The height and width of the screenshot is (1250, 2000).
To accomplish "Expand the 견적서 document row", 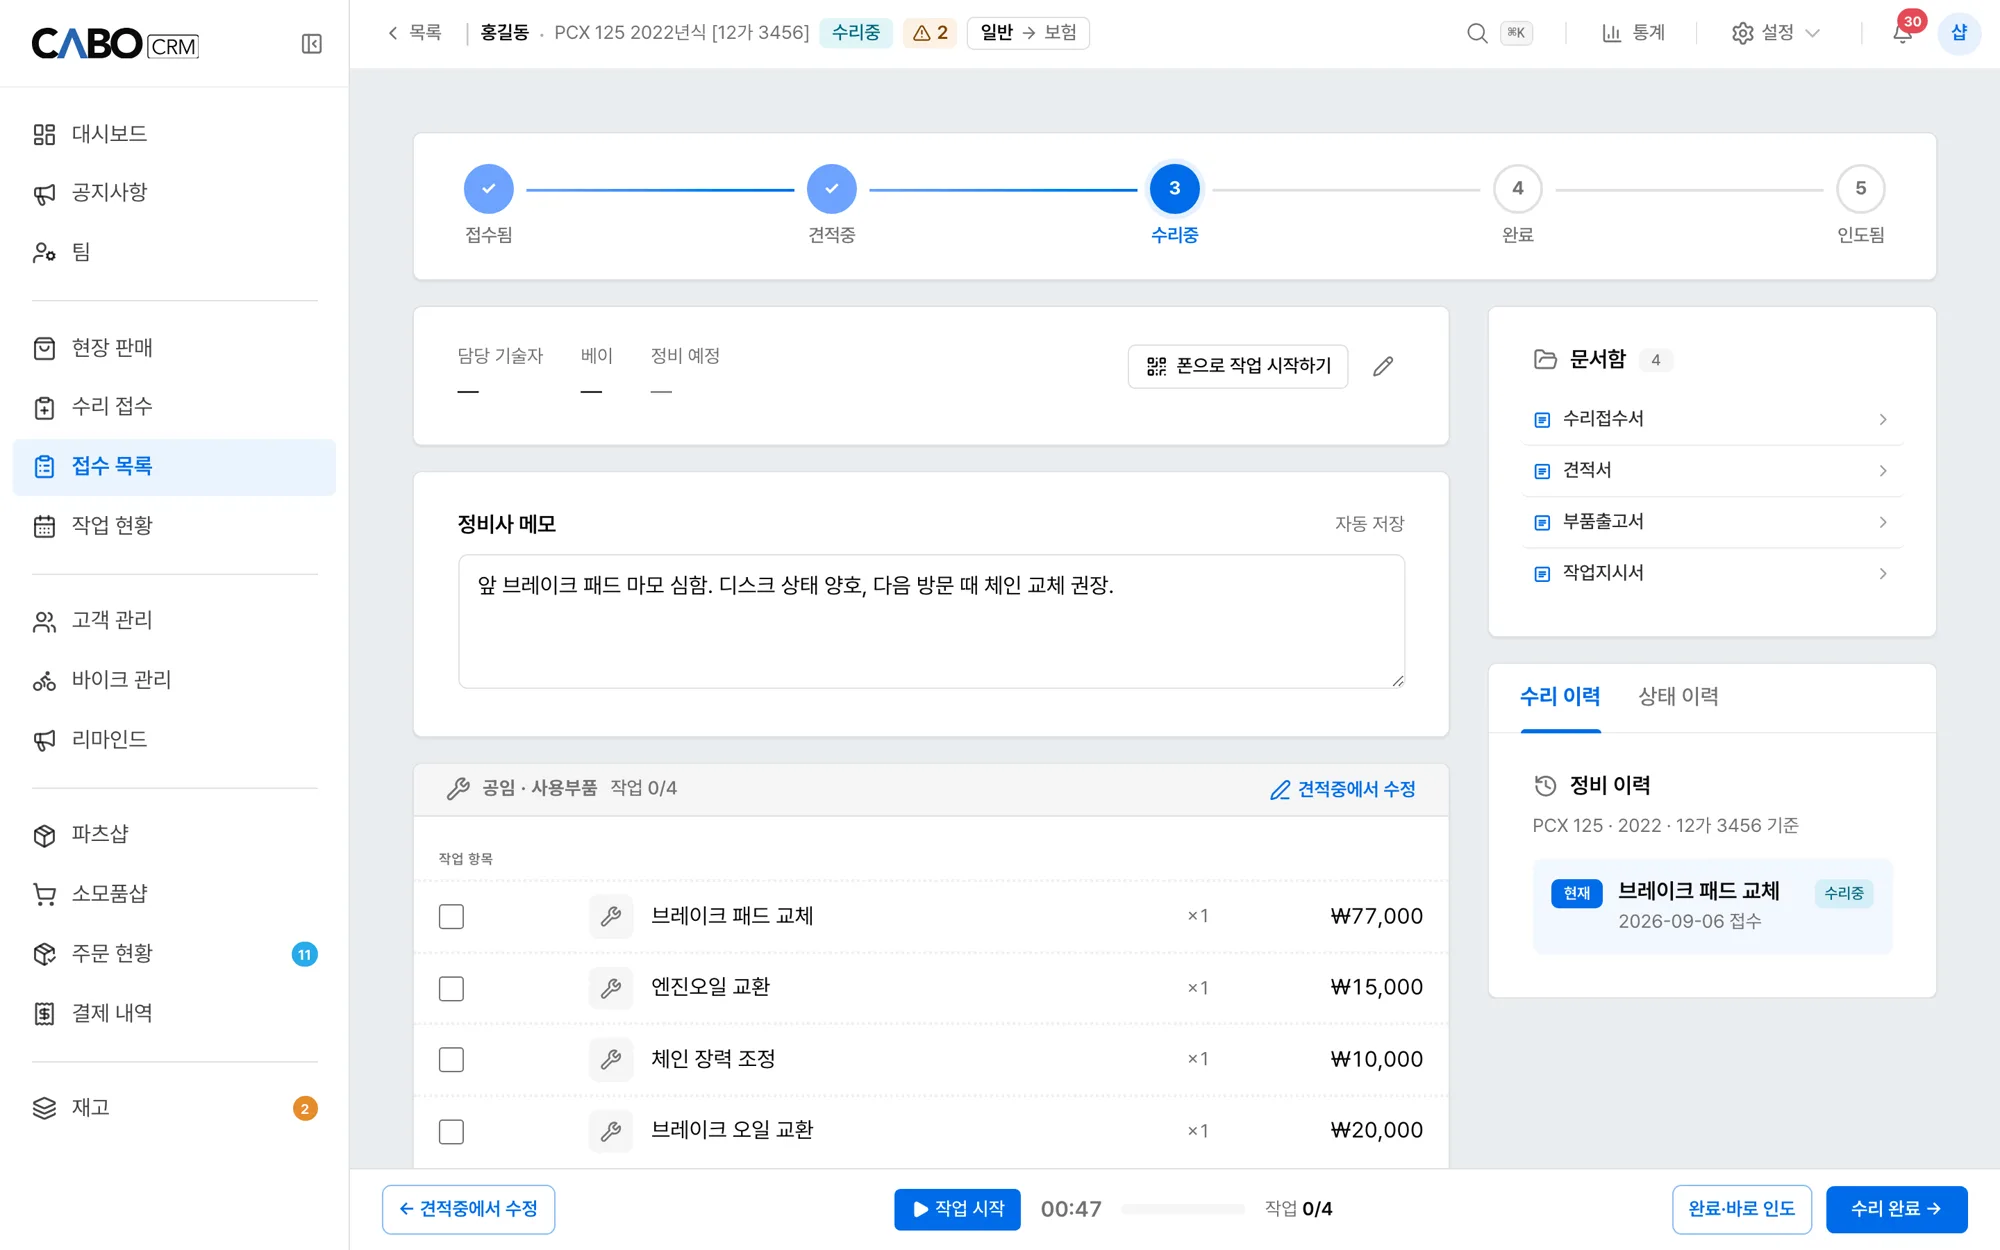I will click(x=1711, y=470).
